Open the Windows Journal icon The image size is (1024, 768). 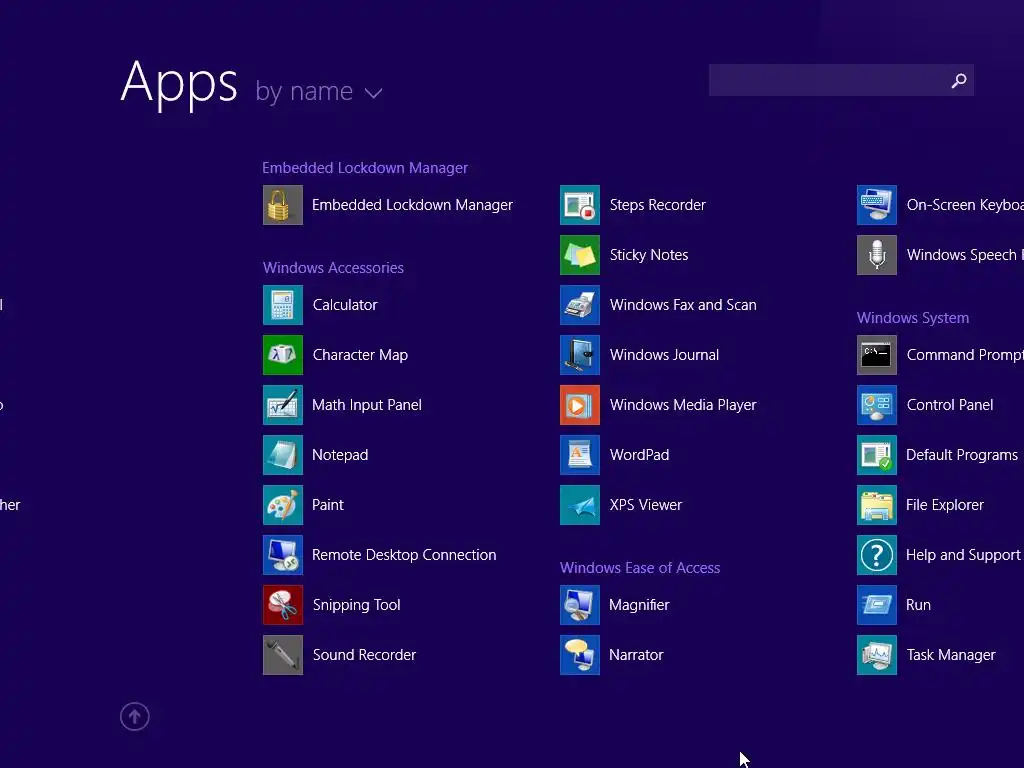point(580,355)
